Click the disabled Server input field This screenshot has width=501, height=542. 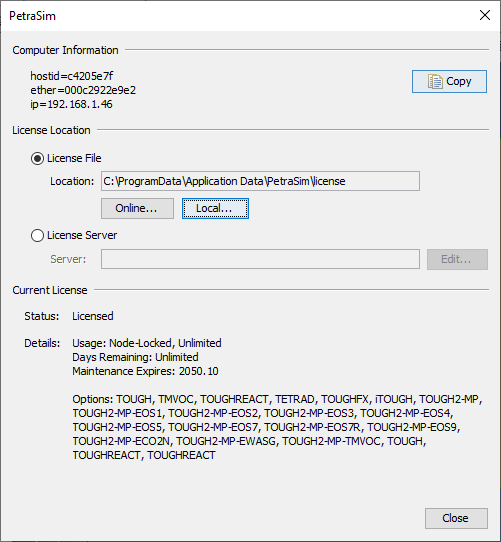click(x=260, y=259)
